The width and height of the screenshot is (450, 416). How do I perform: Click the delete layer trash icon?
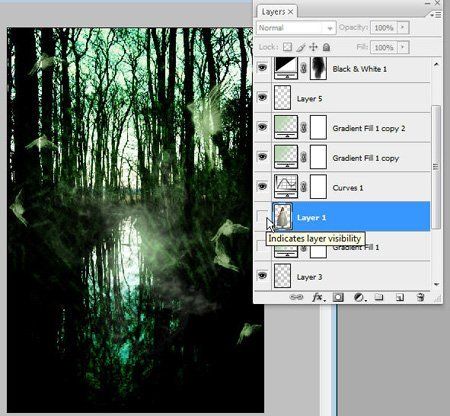pos(420,297)
